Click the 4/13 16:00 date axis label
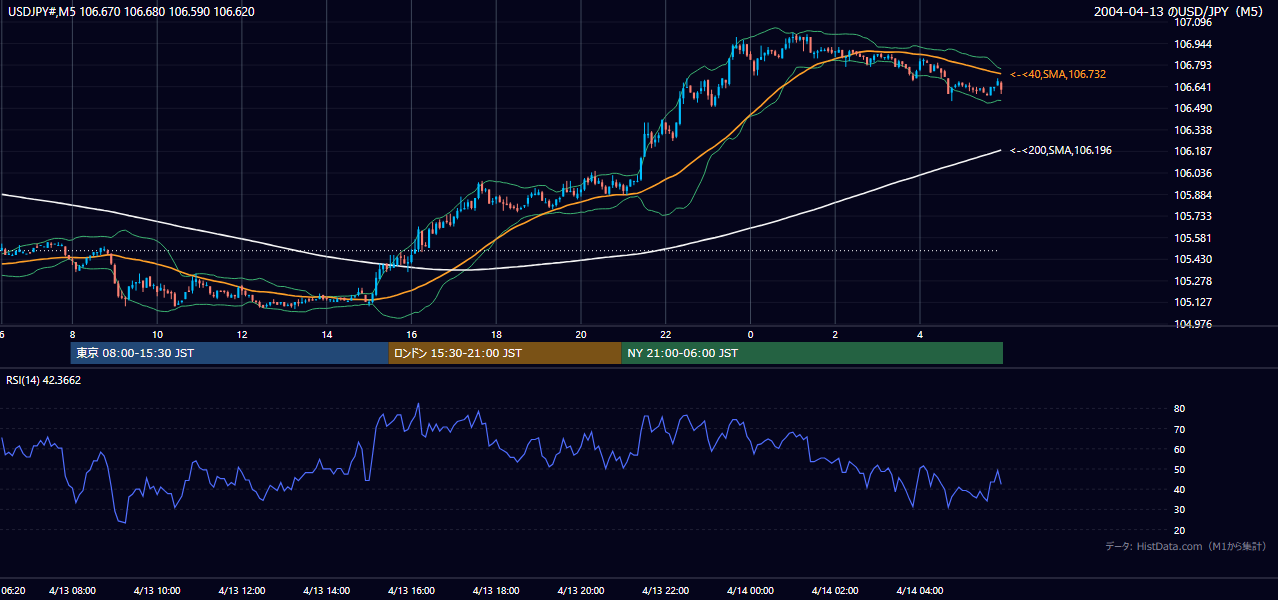Image resolution: width=1278 pixels, height=600 pixels. pyautogui.click(x=412, y=591)
